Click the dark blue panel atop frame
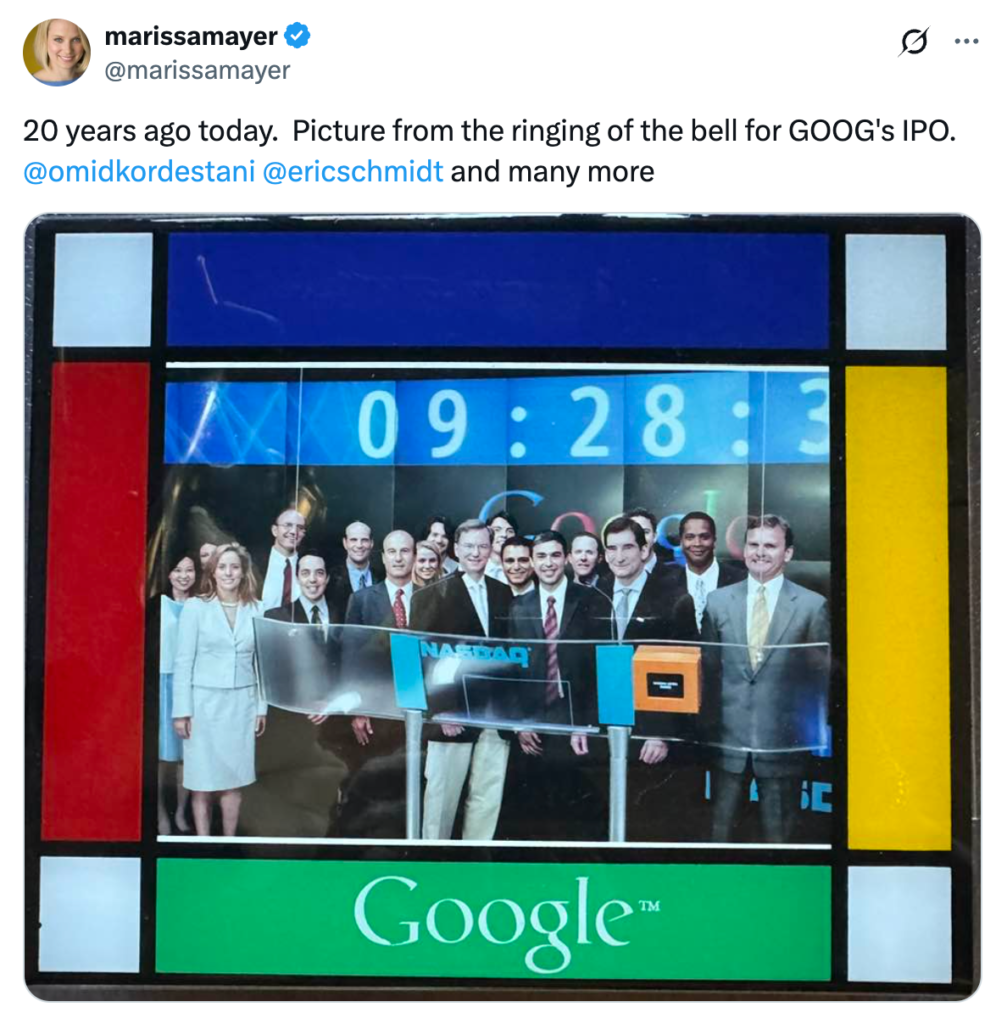The image size is (1007, 1024). tap(498, 289)
